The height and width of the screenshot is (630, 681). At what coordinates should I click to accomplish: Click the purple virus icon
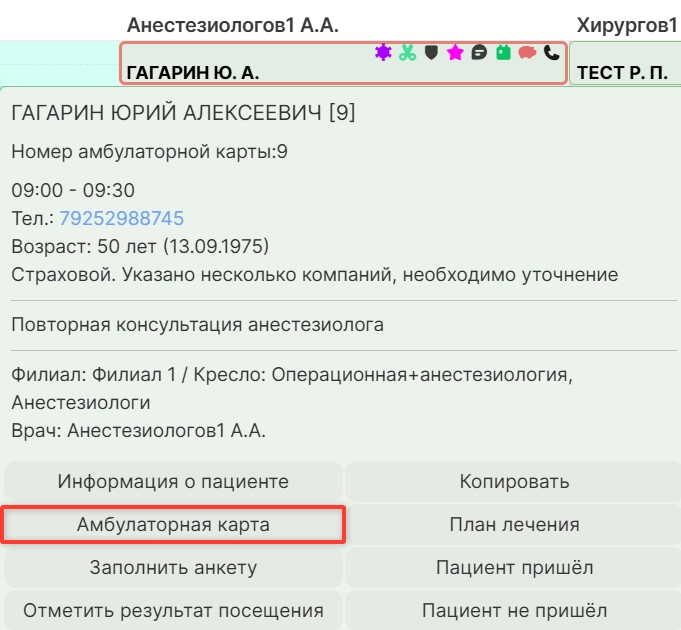(x=383, y=53)
